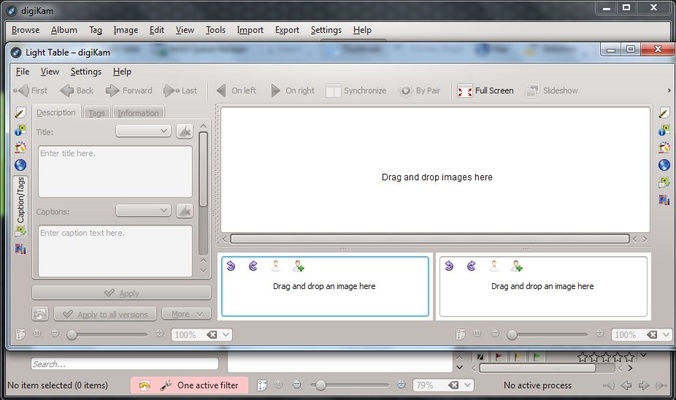
Task: Click Apply to all versions button
Action: tap(105, 314)
